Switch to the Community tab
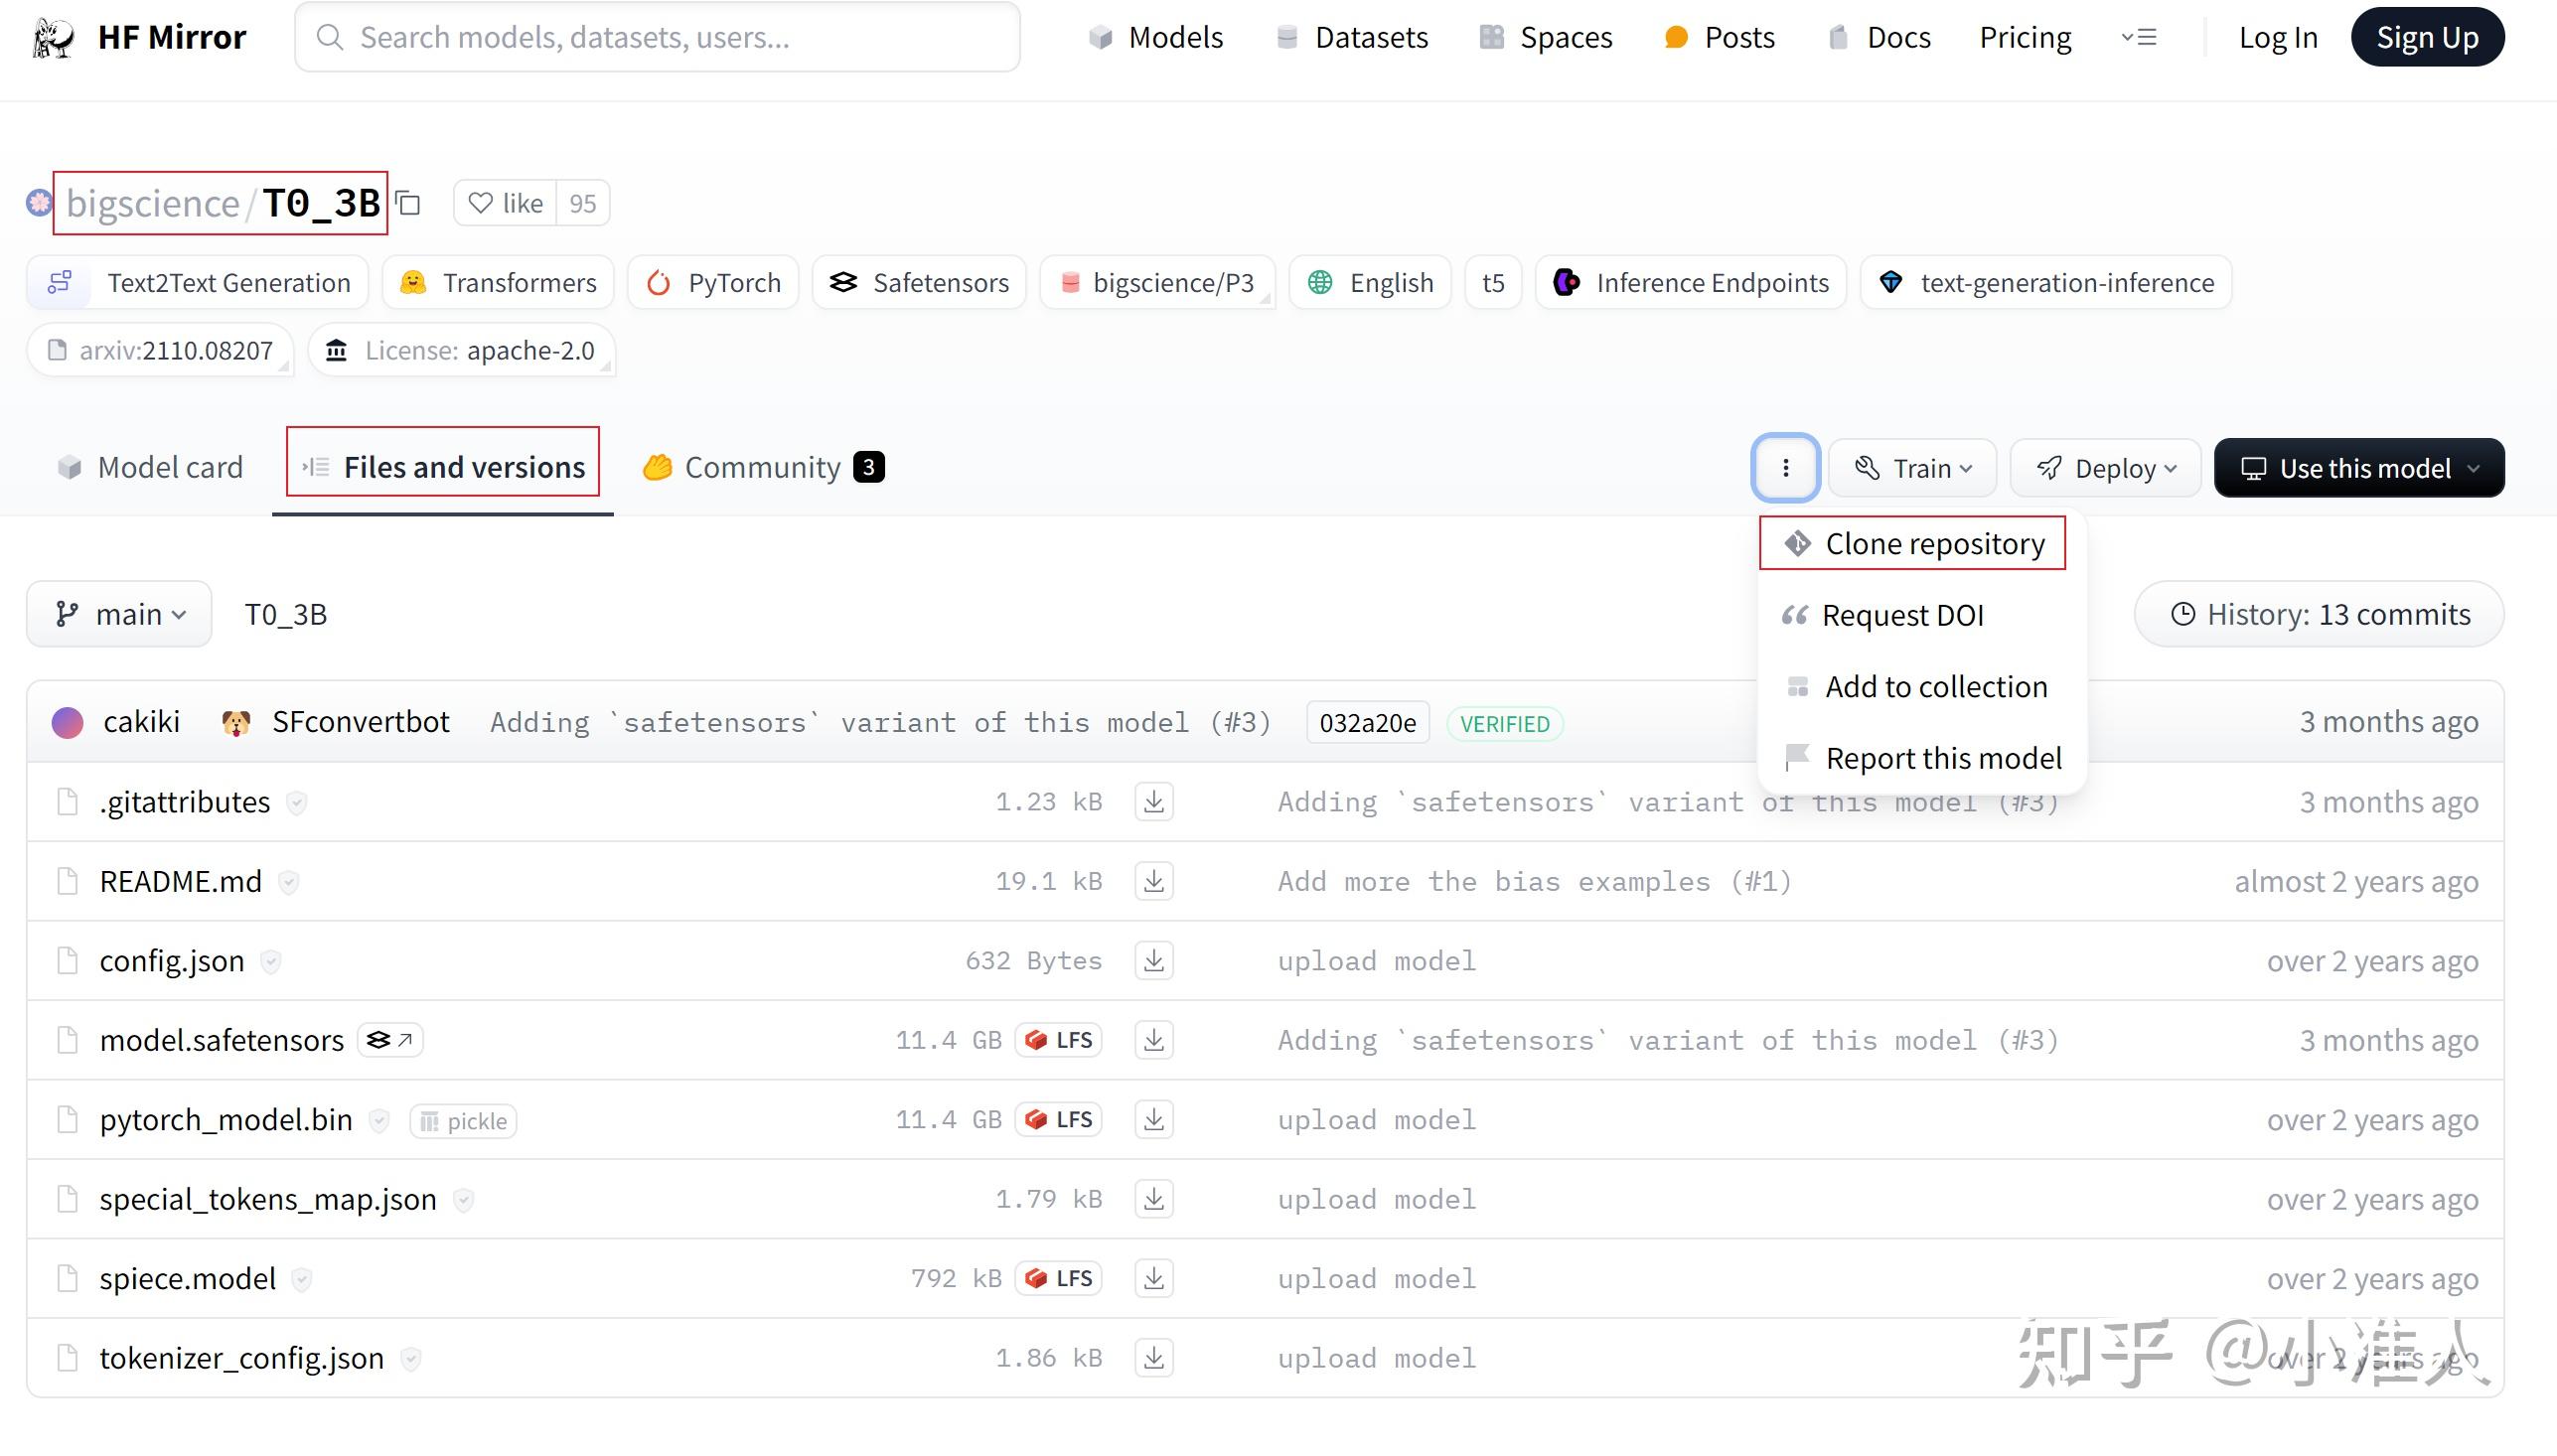 pos(762,467)
